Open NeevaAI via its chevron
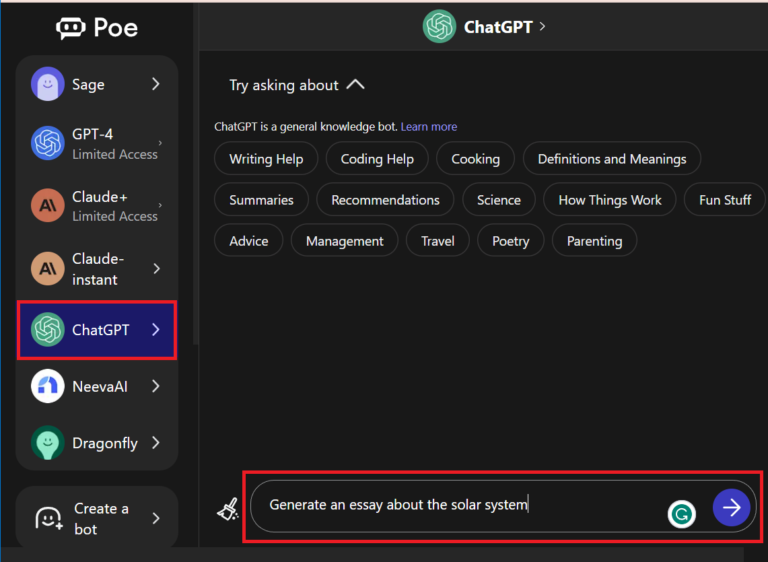768x562 pixels. point(156,386)
